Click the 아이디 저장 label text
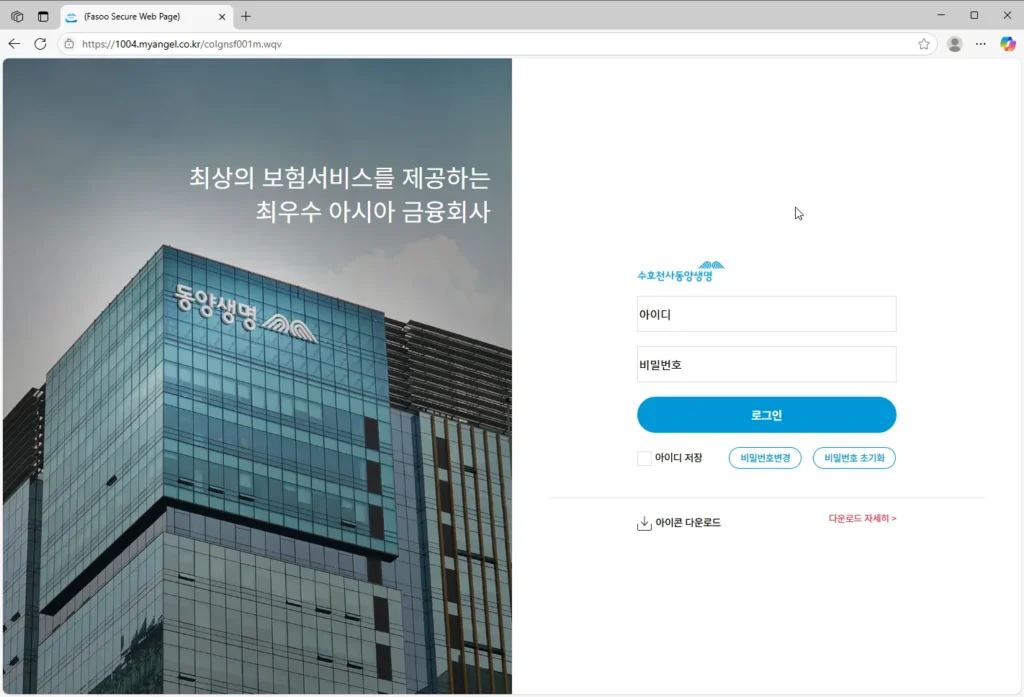Viewport: 1024px width, 697px height. pyautogui.click(x=679, y=458)
